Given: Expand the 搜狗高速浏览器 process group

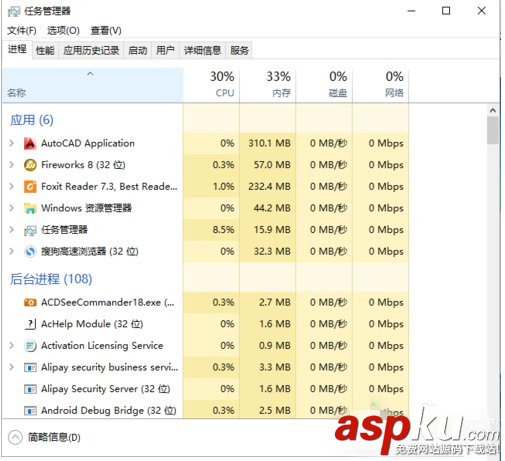Looking at the screenshot, I should point(12,251).
